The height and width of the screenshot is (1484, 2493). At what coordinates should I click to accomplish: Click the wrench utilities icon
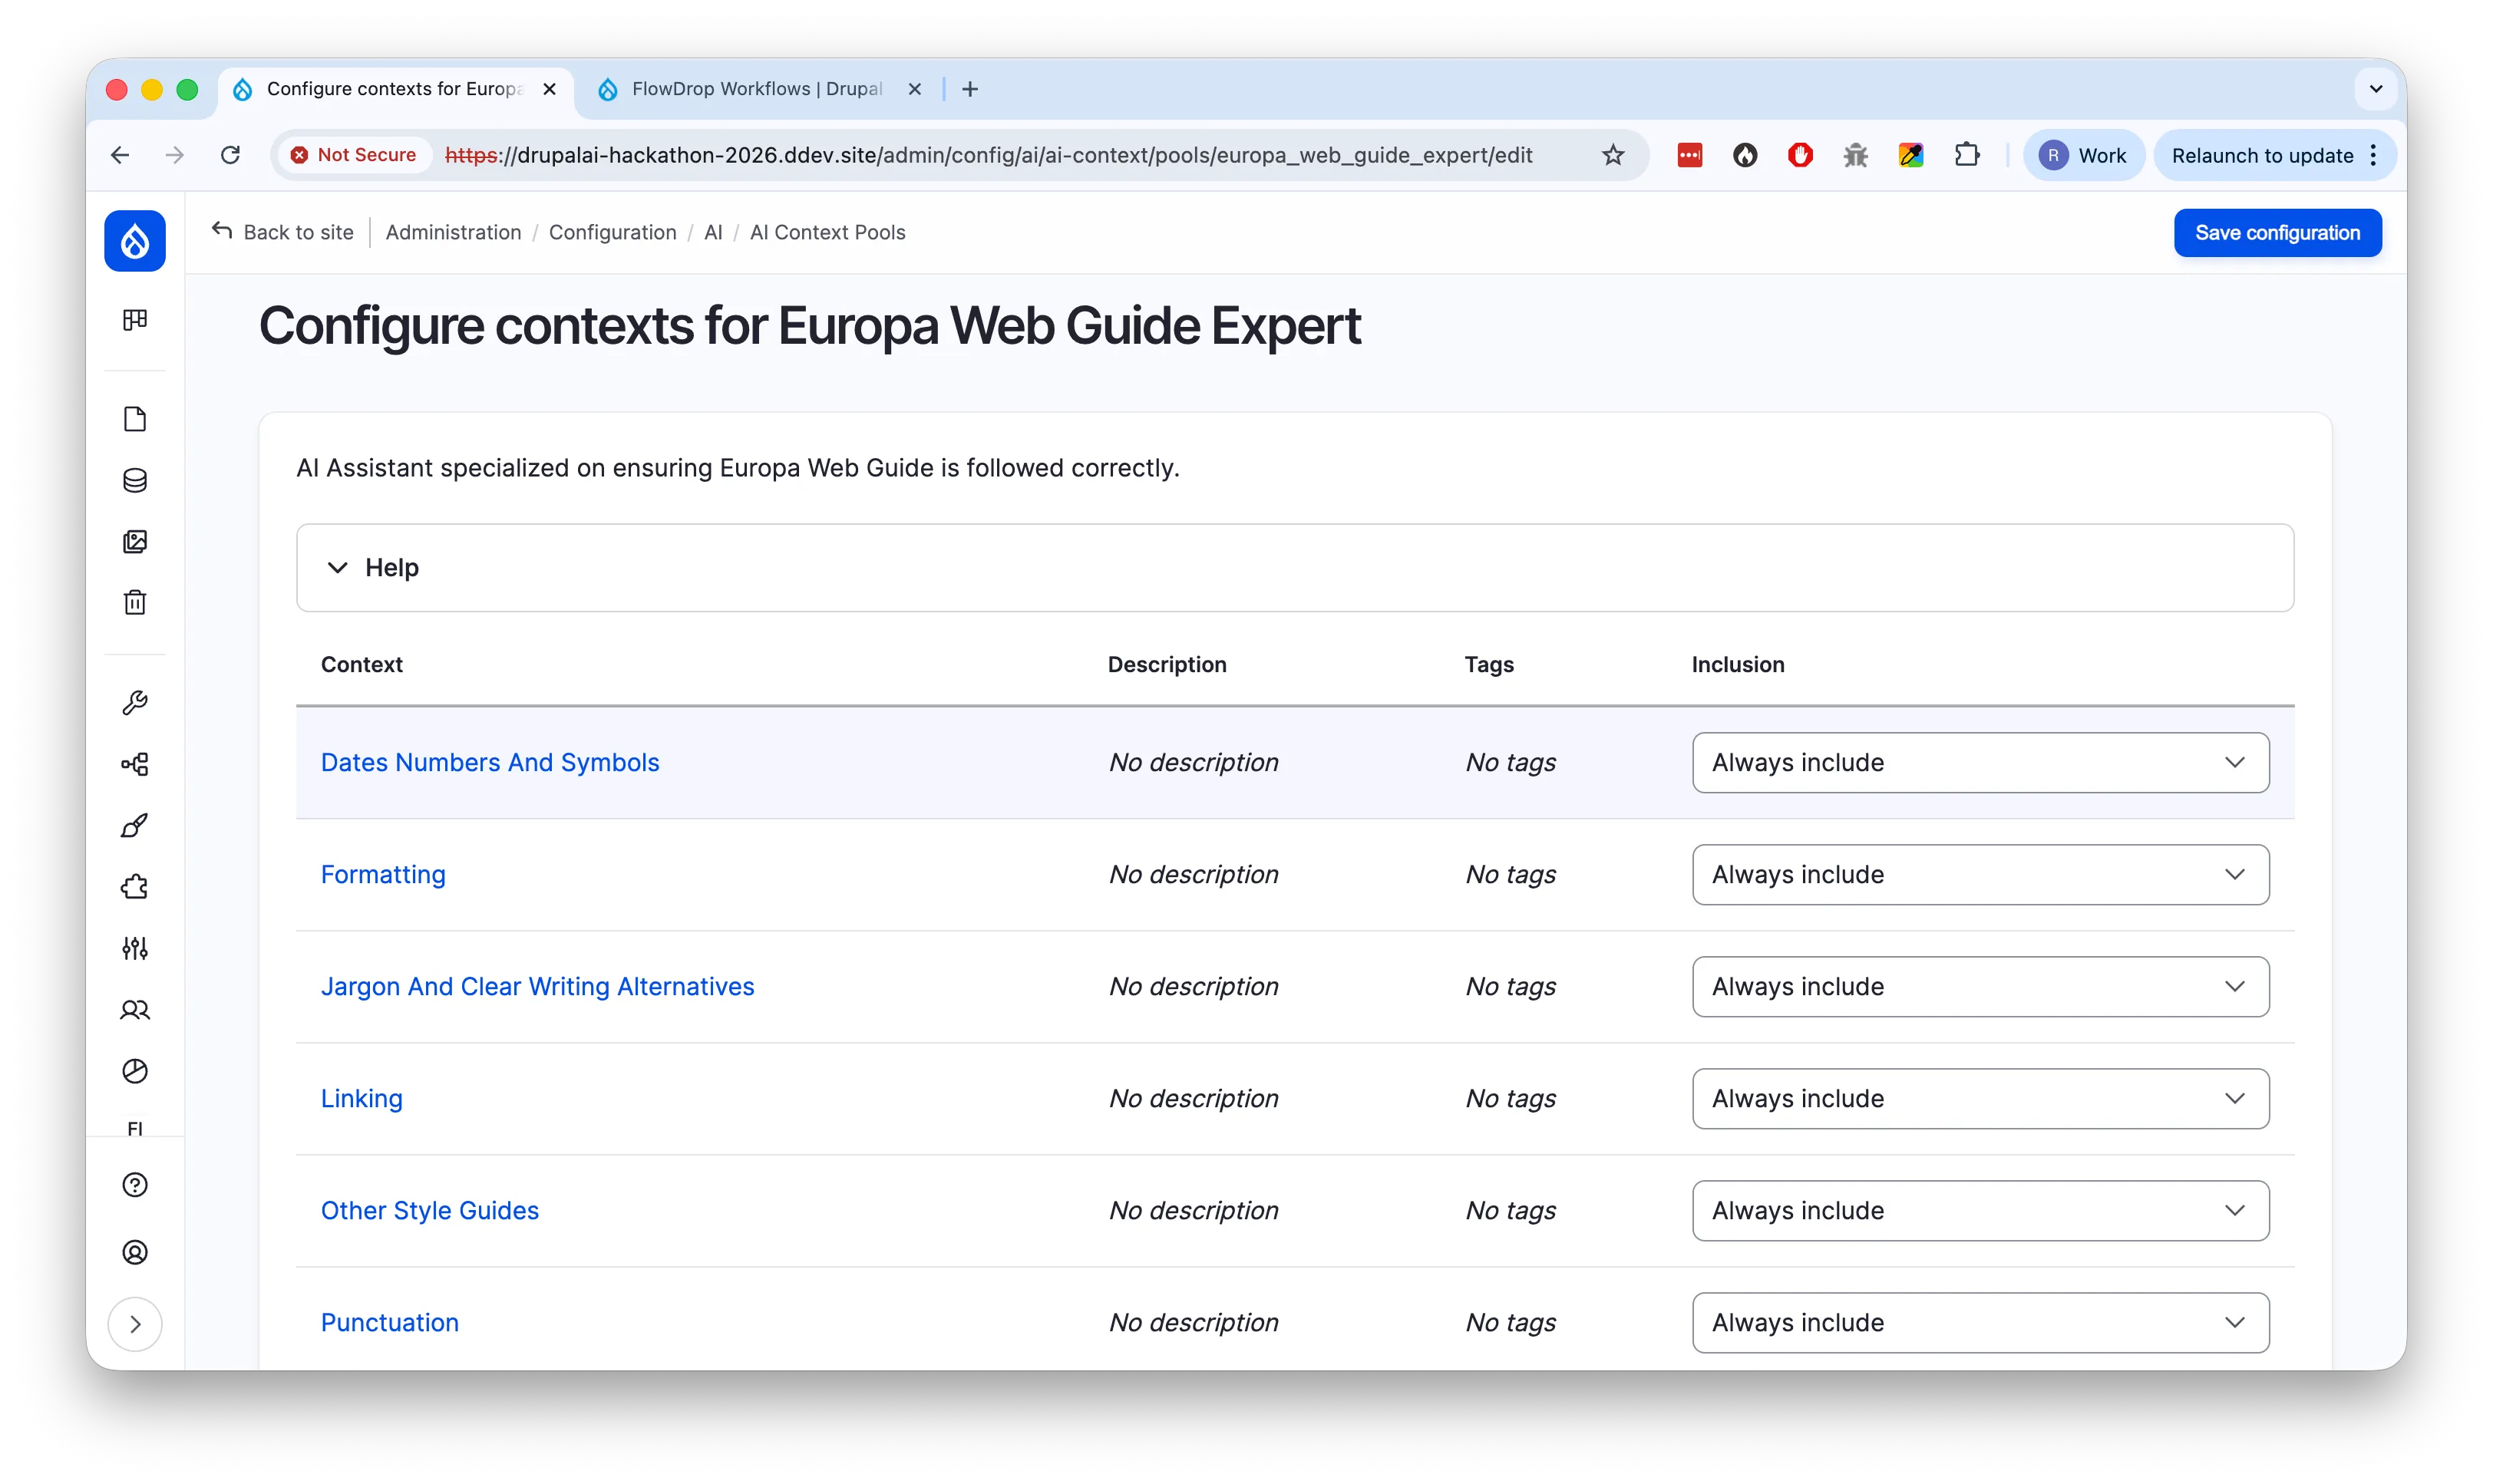click(135, 701)
